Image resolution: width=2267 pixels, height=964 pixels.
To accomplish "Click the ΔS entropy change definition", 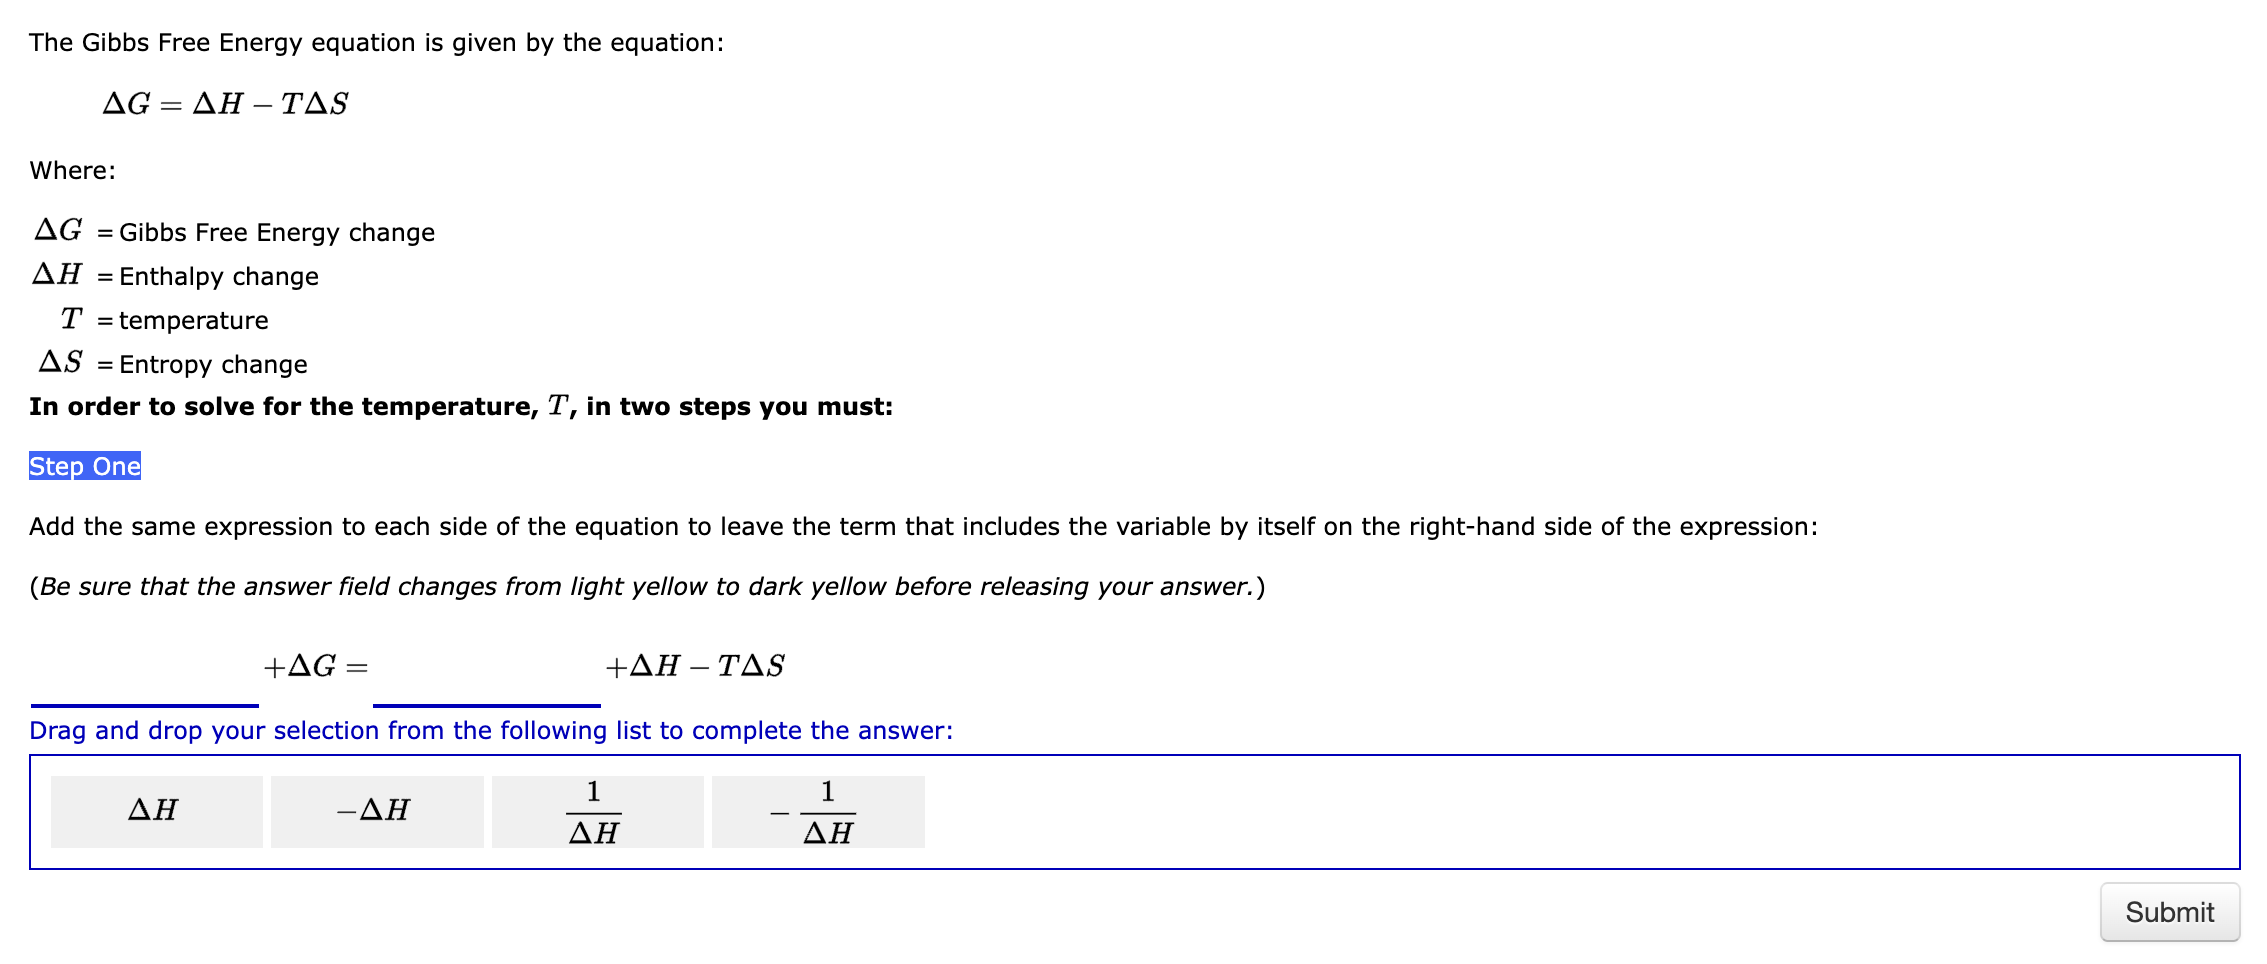I will pos(170,363).
